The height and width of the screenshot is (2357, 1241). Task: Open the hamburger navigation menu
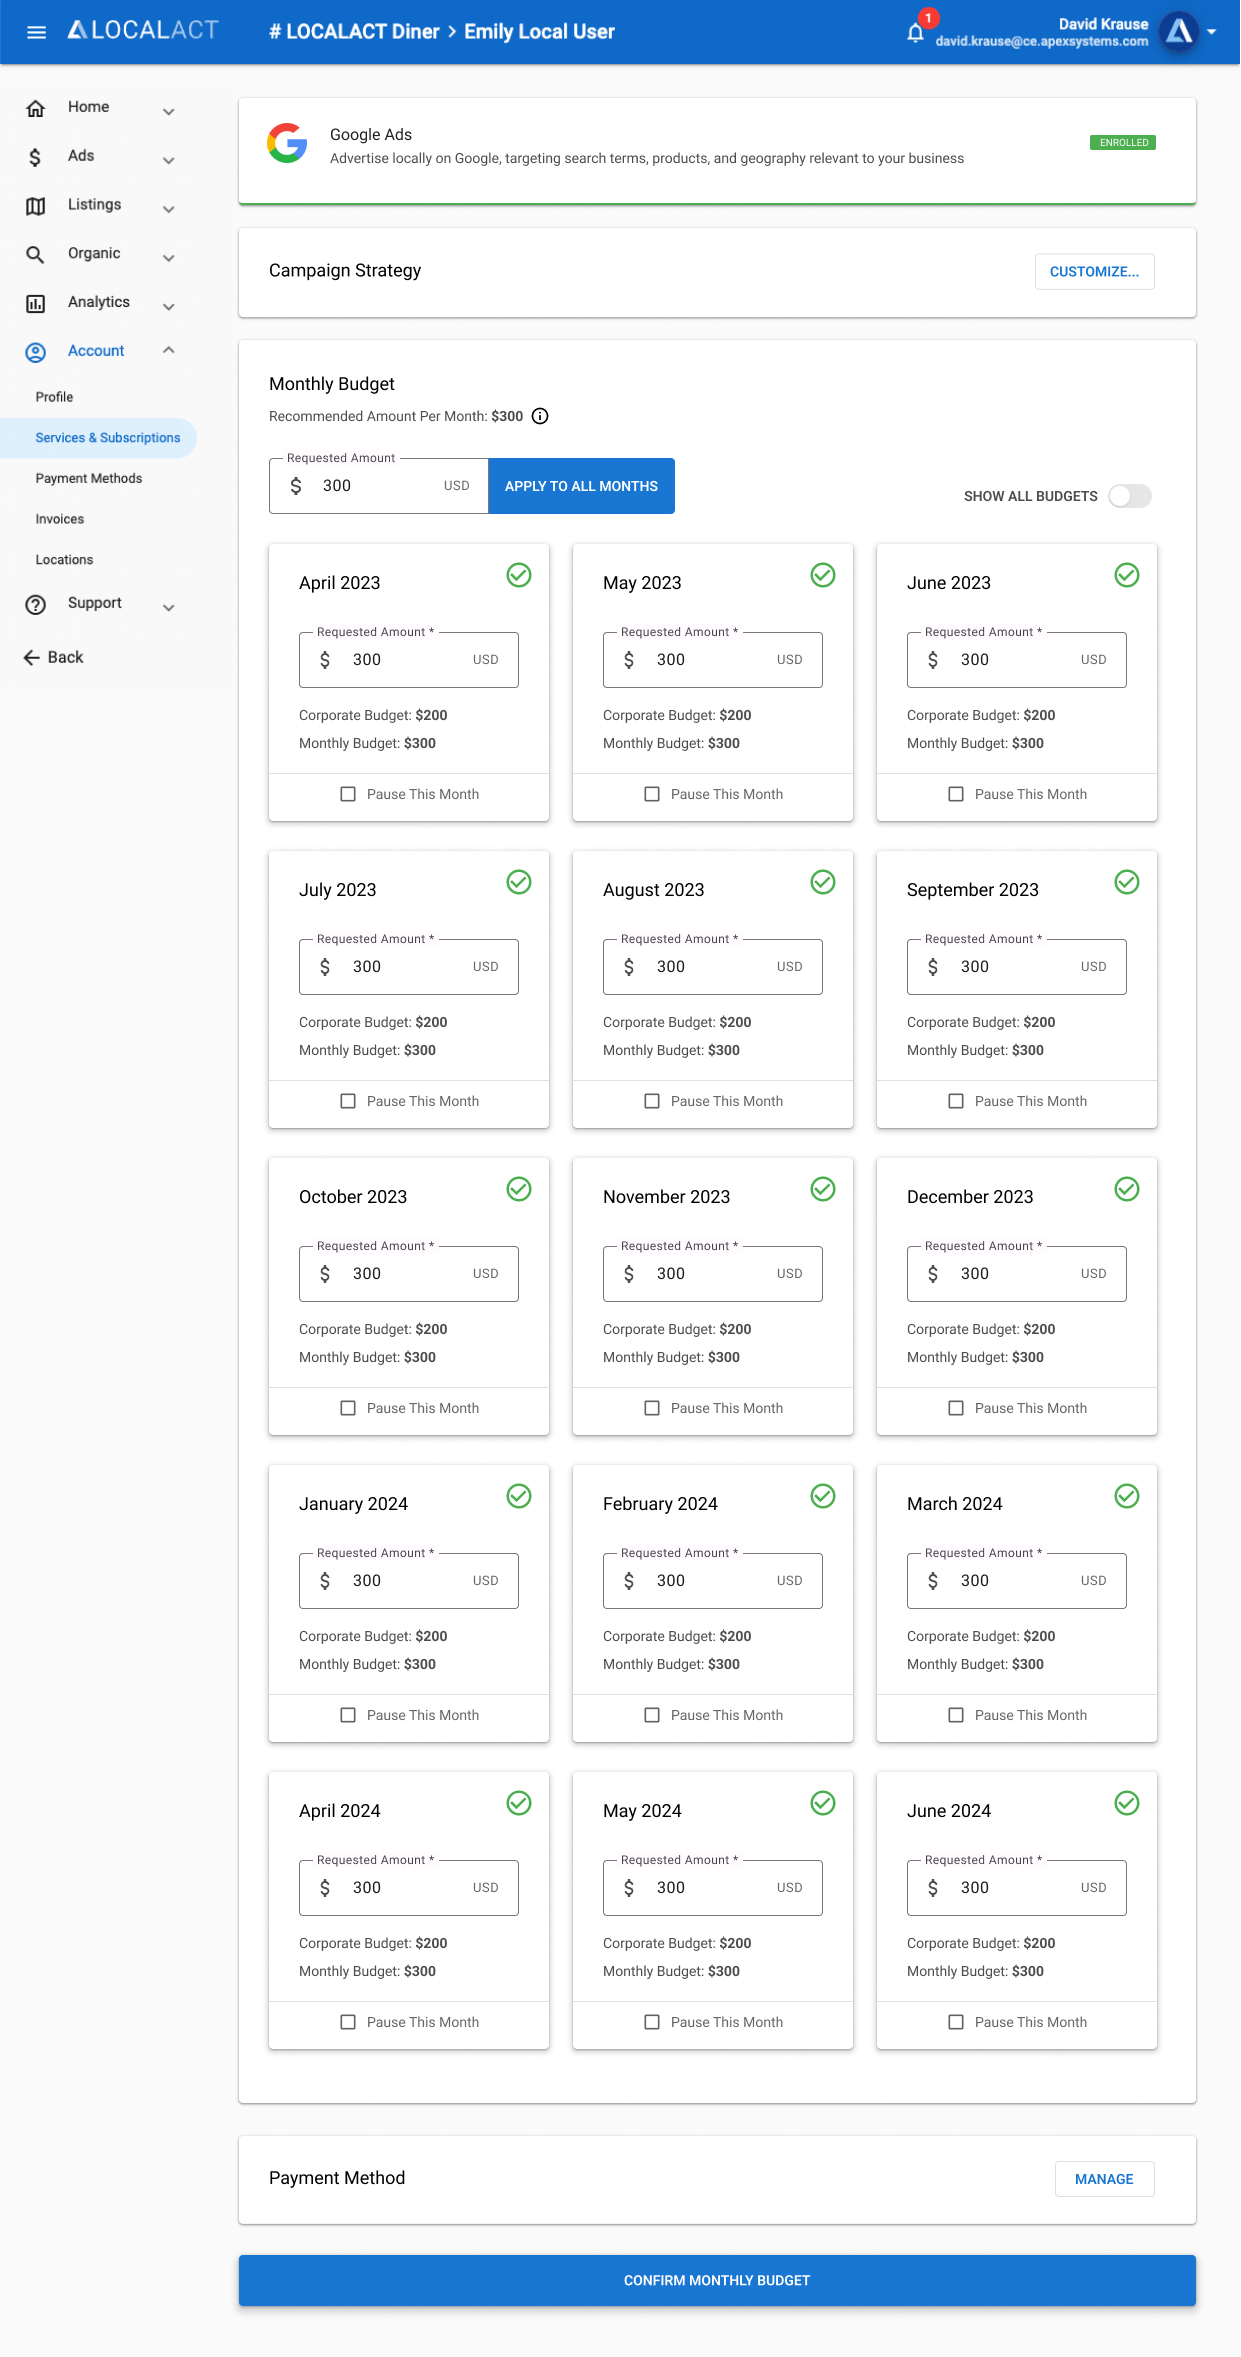tap(36, 32)
